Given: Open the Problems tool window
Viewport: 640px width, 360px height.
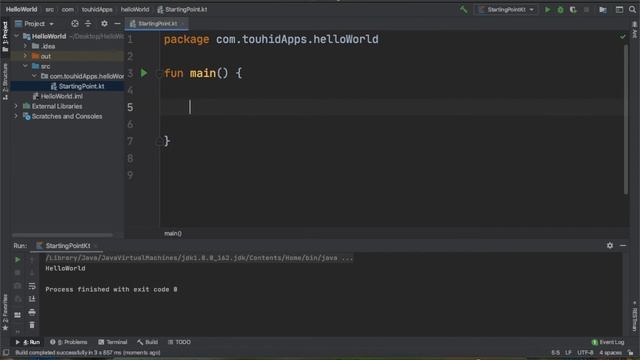Looking at the screenshot, I should [69, 342].
